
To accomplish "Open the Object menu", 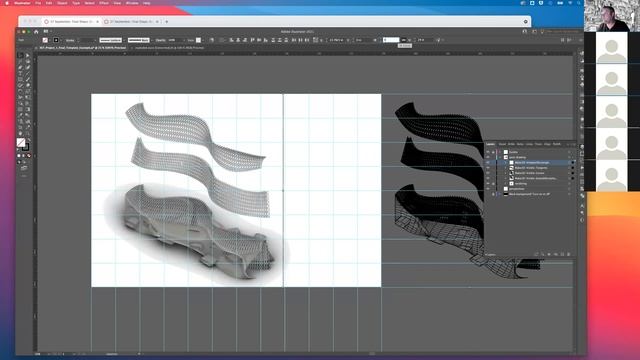I will pyautogui.click(x=62, y=3).
